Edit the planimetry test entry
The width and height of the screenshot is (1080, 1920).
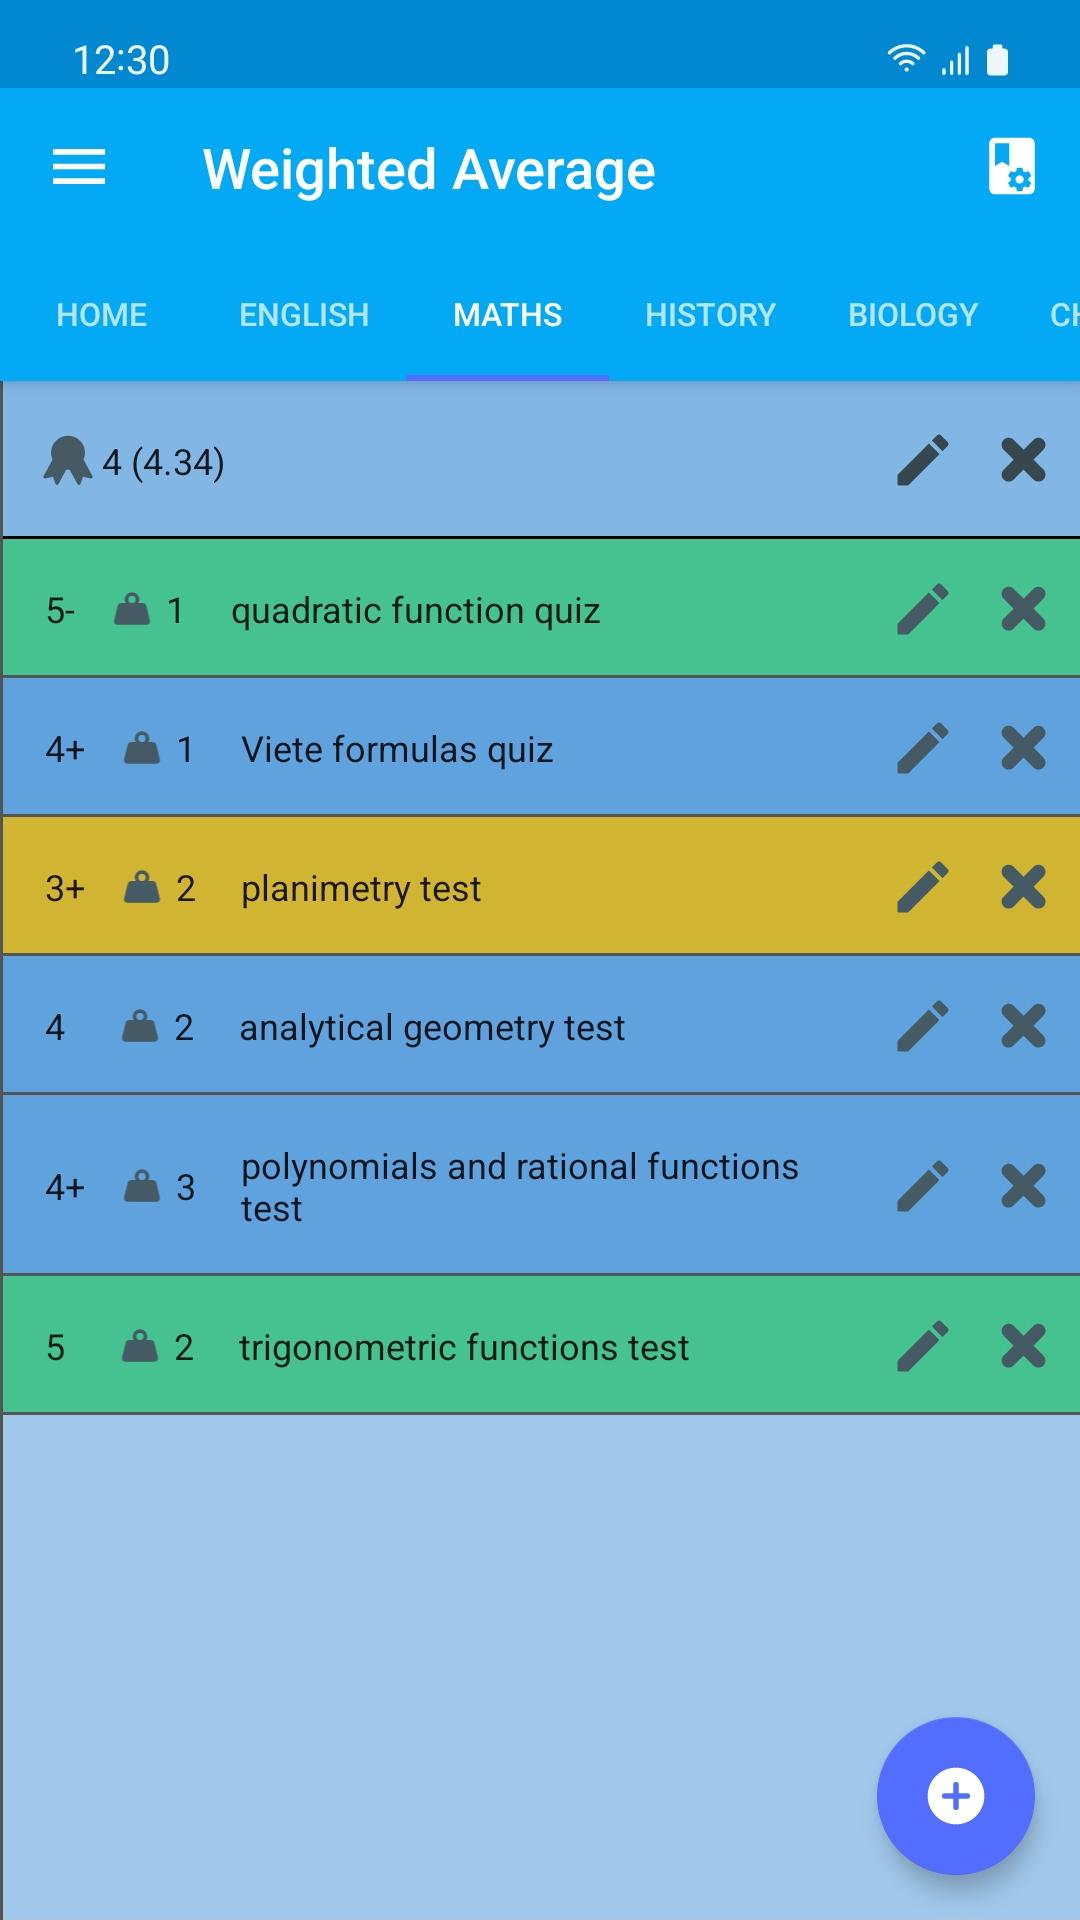(x=922, y=887)
